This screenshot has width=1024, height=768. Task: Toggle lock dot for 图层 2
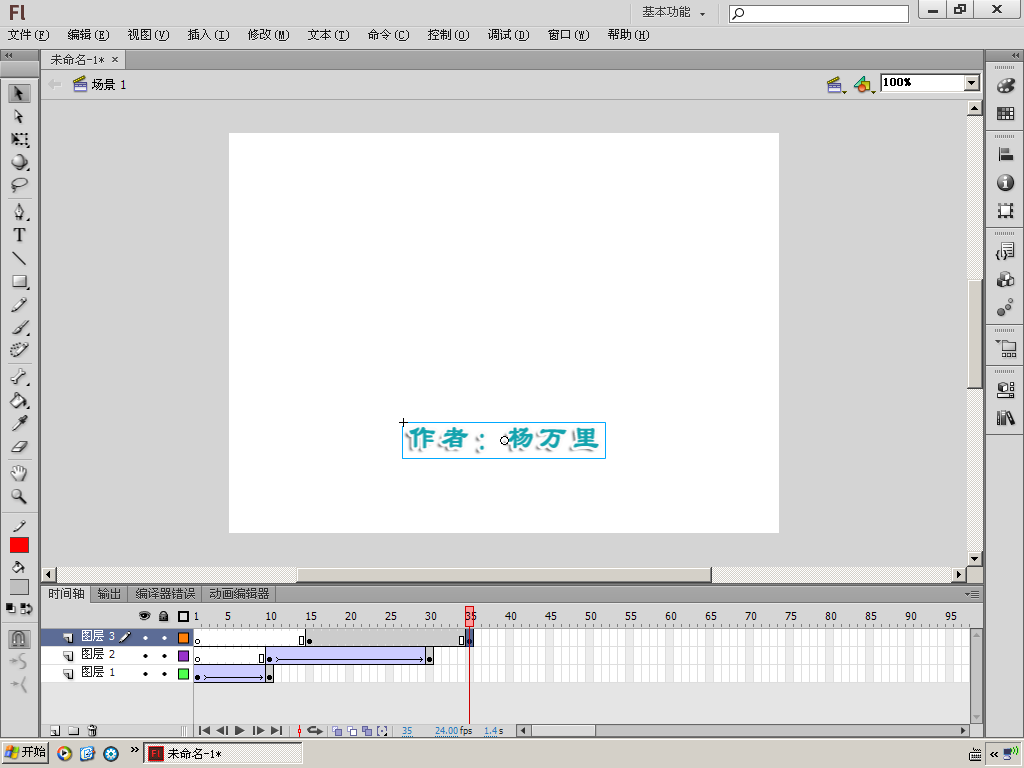point(165,656)
